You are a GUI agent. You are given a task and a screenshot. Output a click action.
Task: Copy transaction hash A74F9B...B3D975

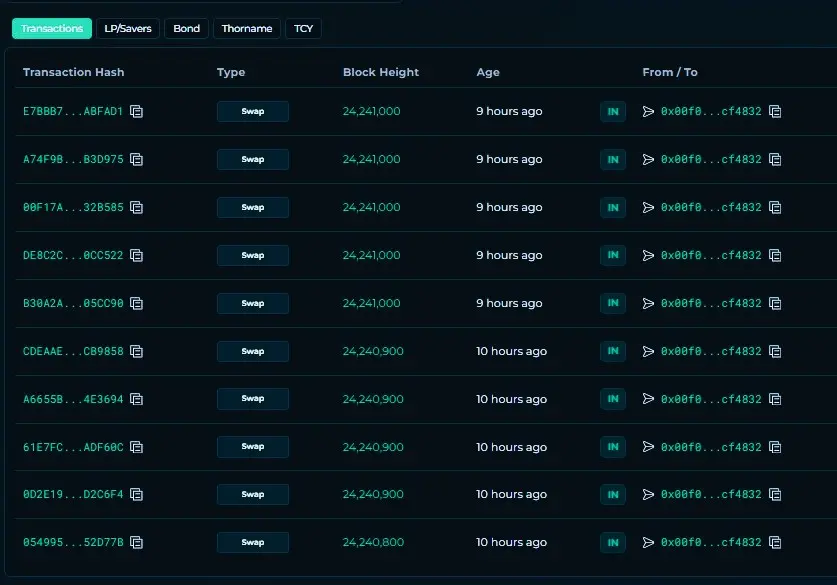point(137,160)
